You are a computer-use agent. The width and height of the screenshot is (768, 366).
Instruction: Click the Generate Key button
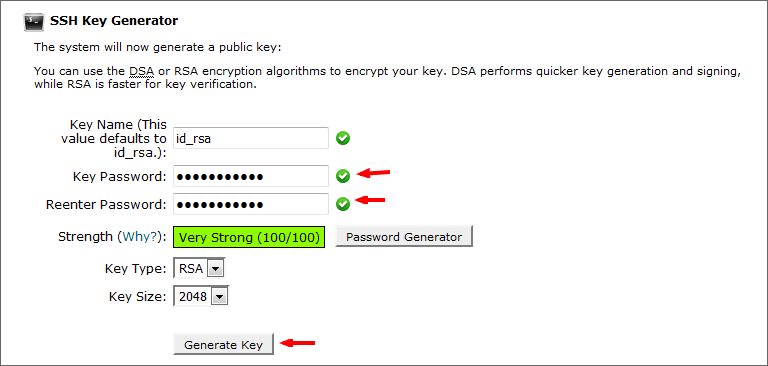pos(223,344)
